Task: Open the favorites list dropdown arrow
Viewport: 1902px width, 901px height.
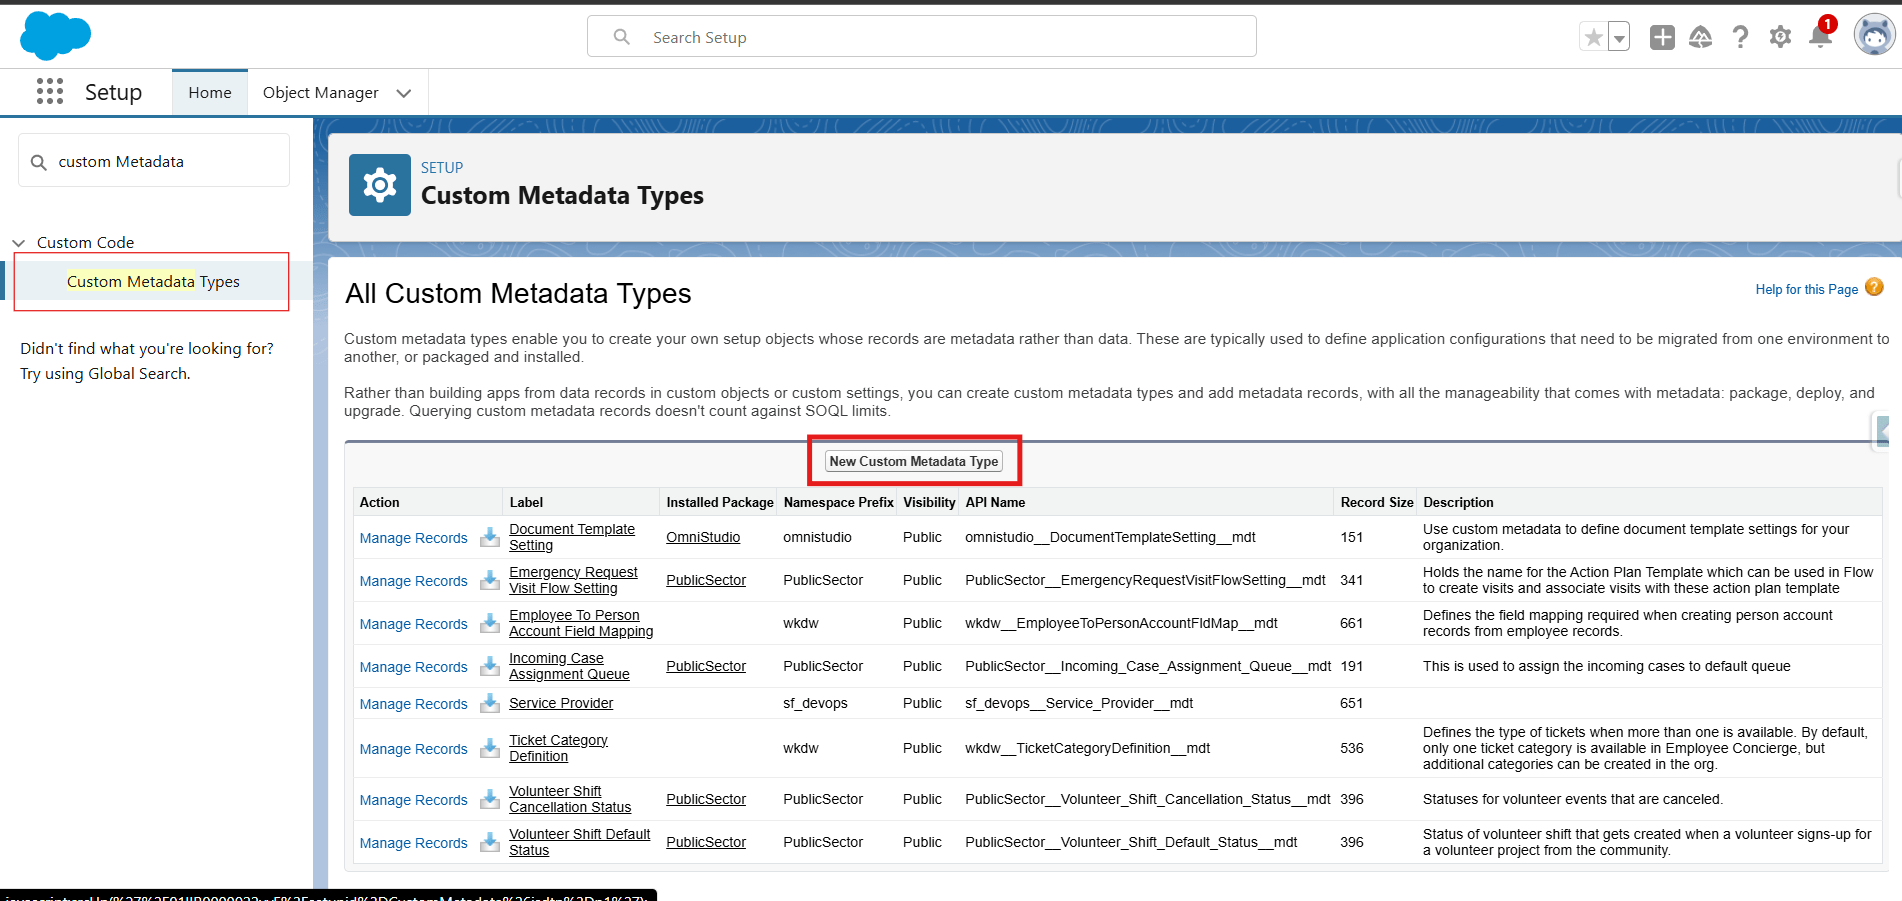Action: tap(1619, 38)
